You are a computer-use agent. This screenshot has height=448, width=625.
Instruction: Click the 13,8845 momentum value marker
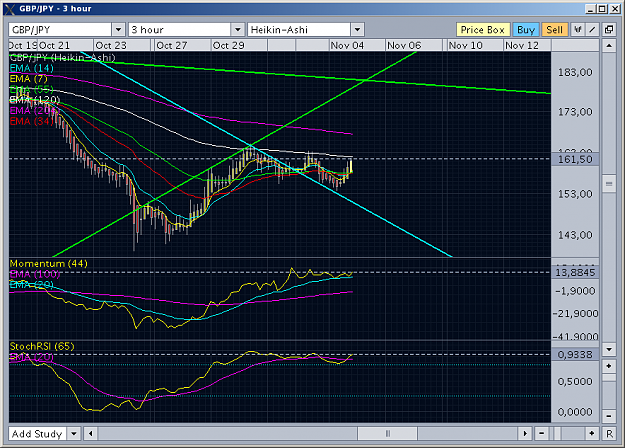pyautogui.click(x=575, y=273)
